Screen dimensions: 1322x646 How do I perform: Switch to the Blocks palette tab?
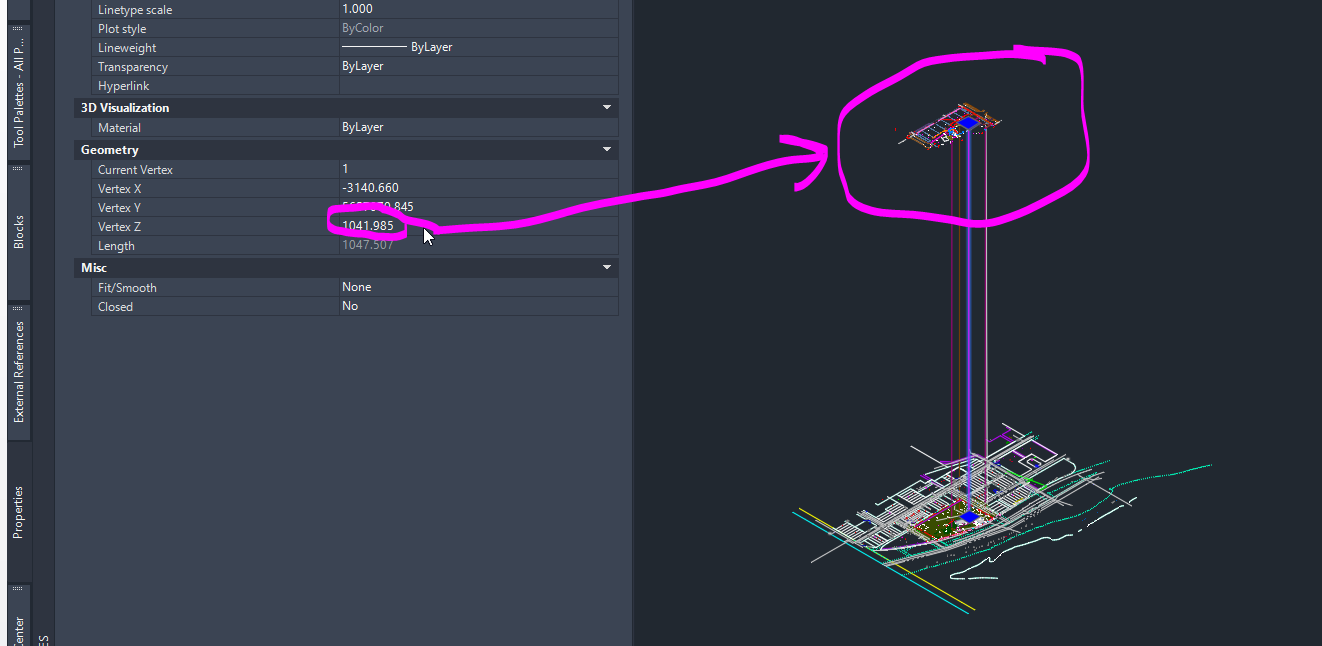[17, 228]
